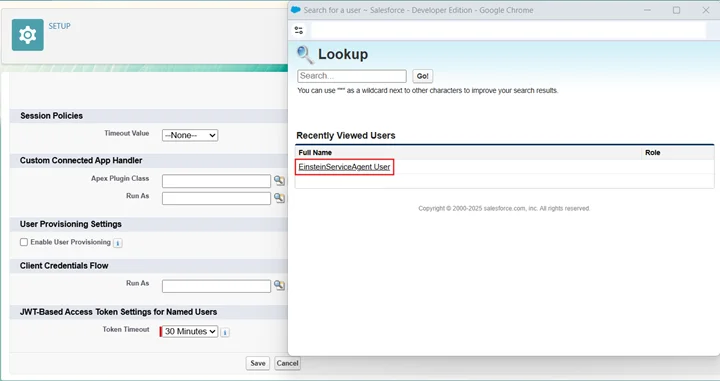This screenshot has width=720, height=381.
Task: Focus the Lookup search box
Action: pos(352,76)
